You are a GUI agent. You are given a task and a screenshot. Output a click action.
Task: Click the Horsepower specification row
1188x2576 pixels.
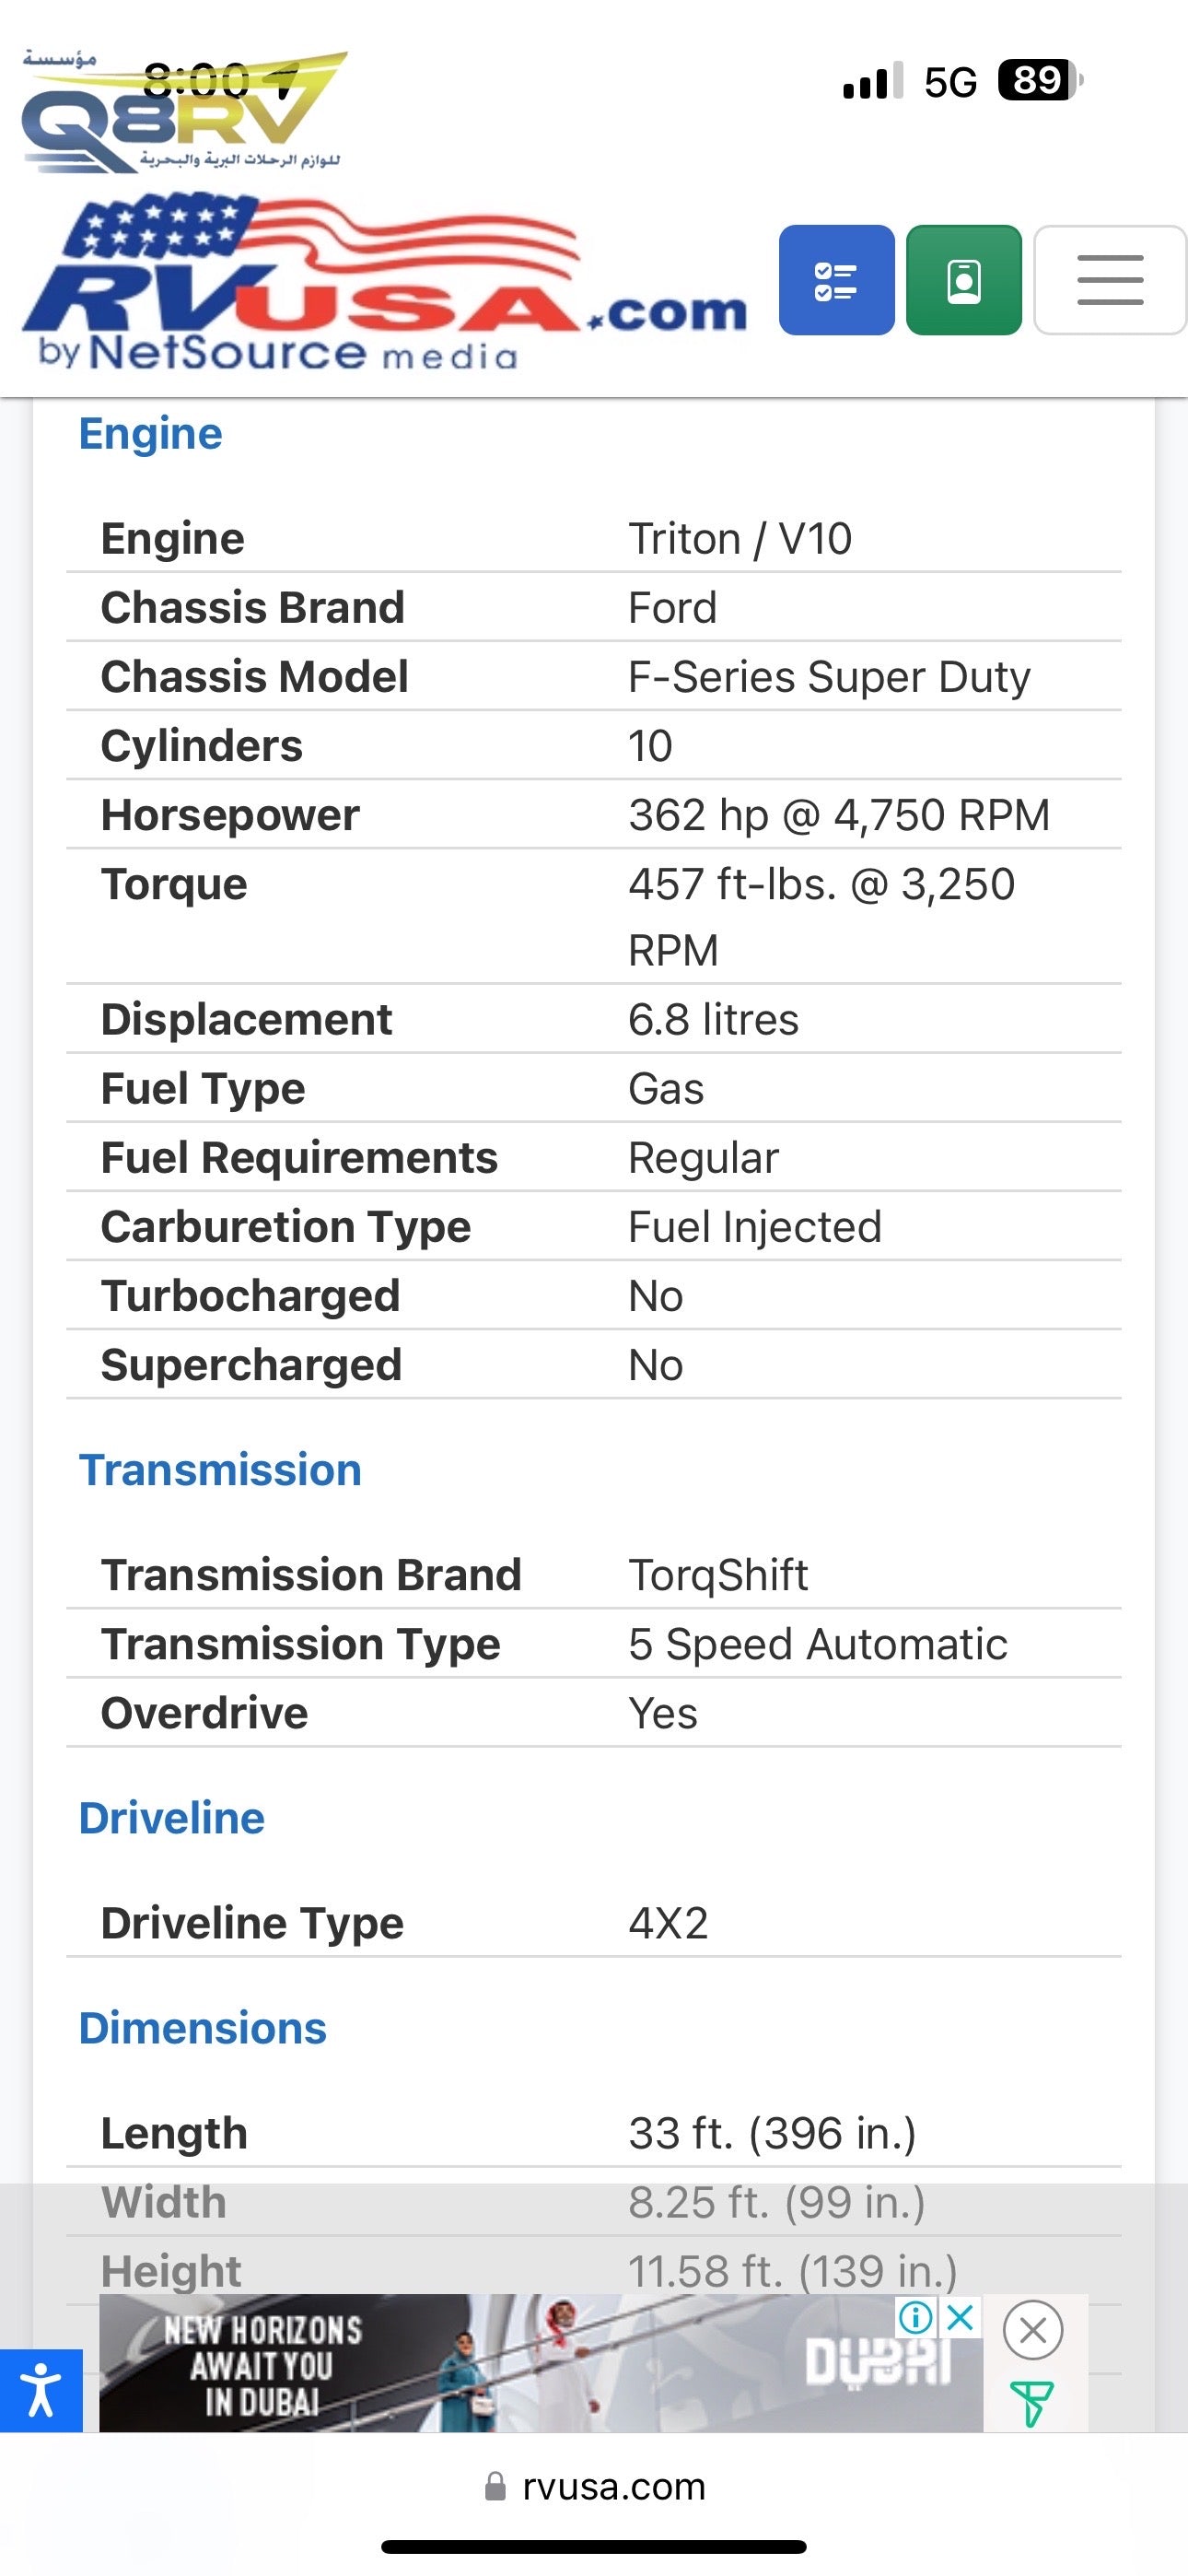594,815
